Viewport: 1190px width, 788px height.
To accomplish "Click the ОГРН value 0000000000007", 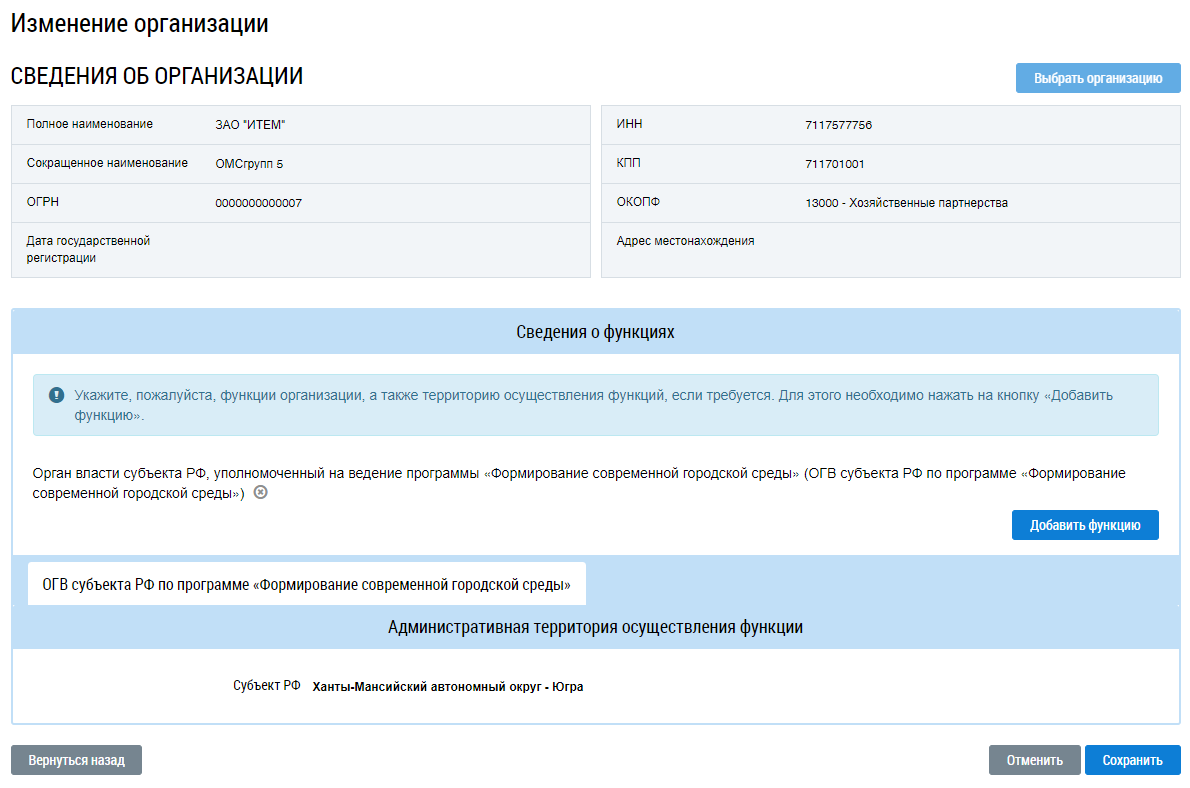I will click(258, 203).
